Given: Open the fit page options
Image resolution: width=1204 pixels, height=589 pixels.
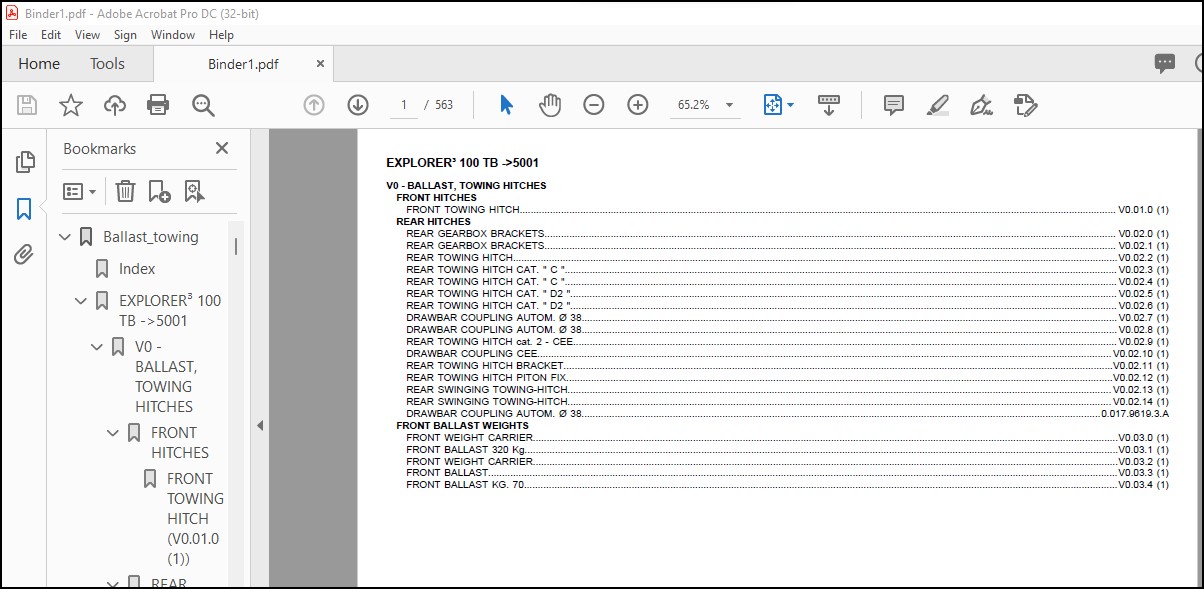Looking at the screenshot, I should pyautogui.click(x=778, y=105).
